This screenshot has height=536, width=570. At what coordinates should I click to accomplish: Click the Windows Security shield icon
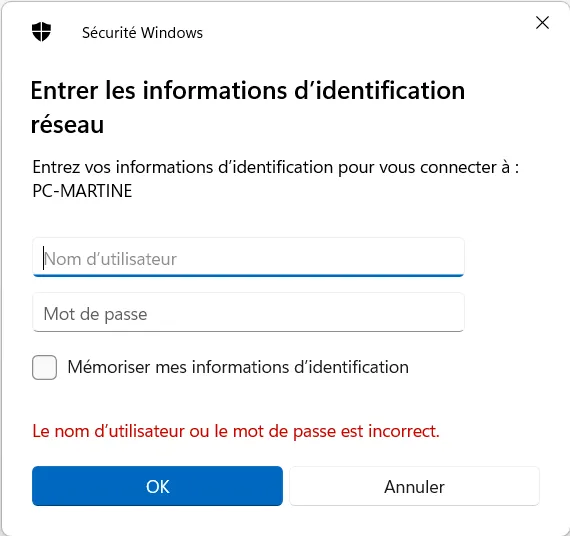pos(41,32)
